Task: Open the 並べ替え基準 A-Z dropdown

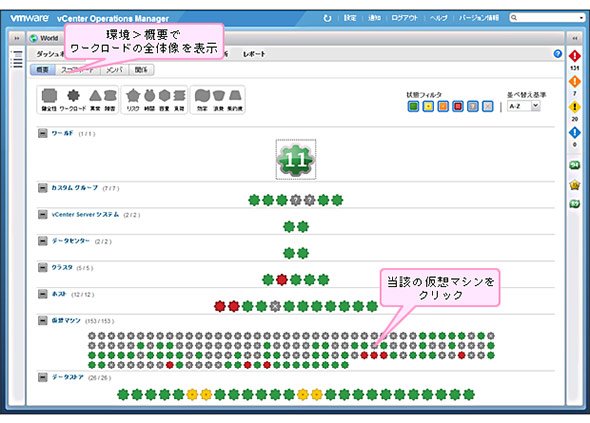Action: point(523,106)
